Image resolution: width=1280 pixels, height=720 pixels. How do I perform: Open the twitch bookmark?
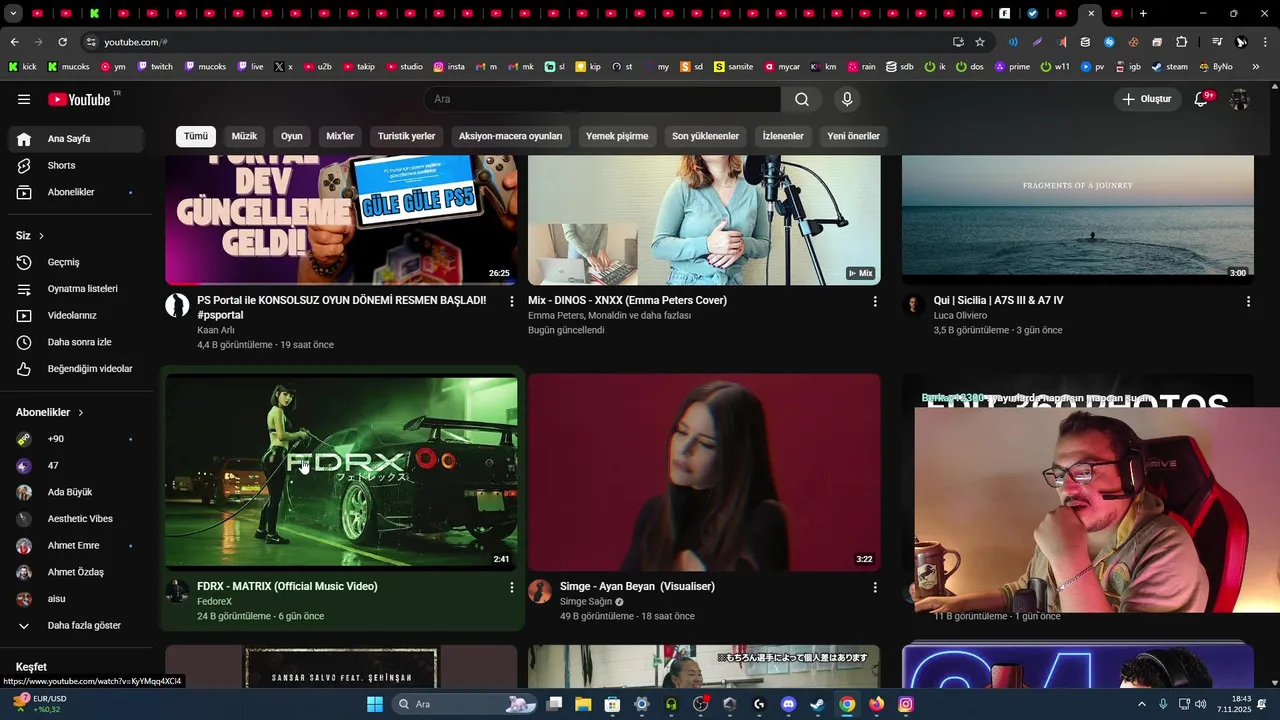pyautogui.click(x=155, y=67)
